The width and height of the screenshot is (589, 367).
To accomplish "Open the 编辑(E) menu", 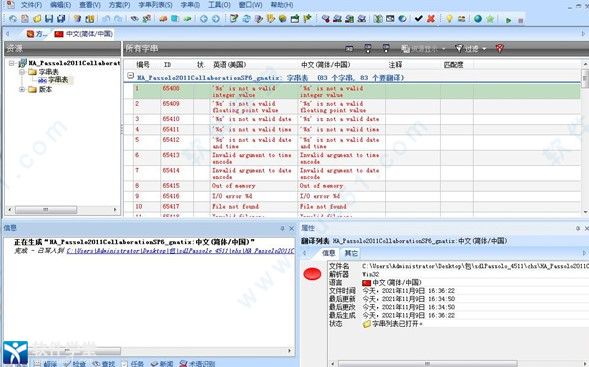I will [x=60, y=5].
